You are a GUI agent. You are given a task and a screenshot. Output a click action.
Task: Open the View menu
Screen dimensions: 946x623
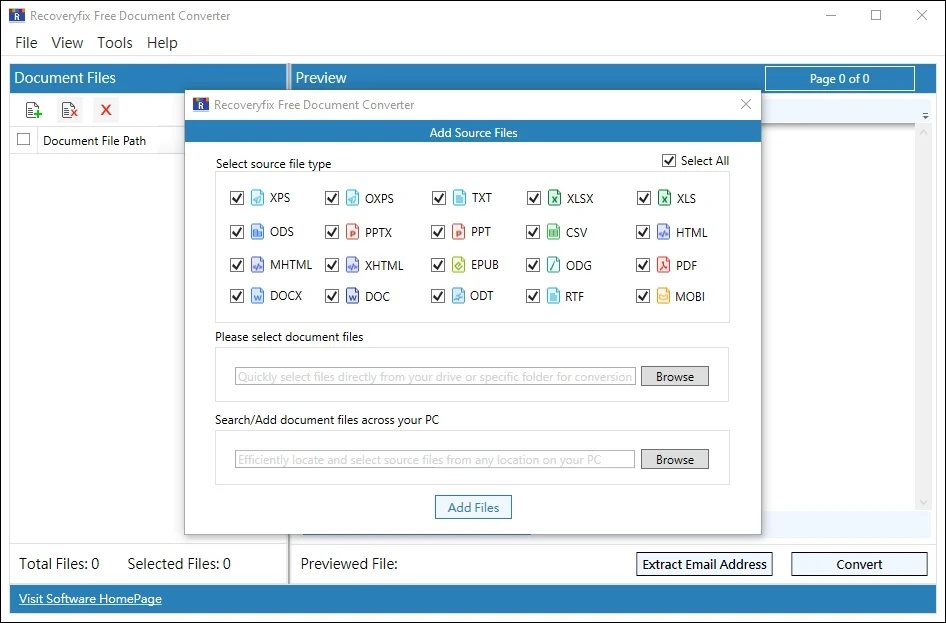pos(67,43)
